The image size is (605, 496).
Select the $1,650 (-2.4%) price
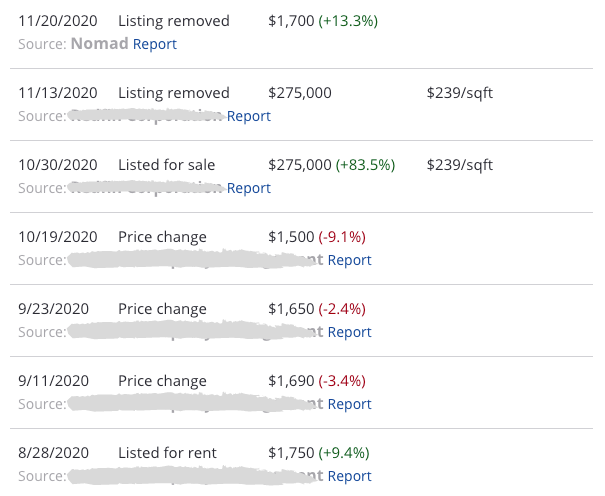(x=317, y=309)
